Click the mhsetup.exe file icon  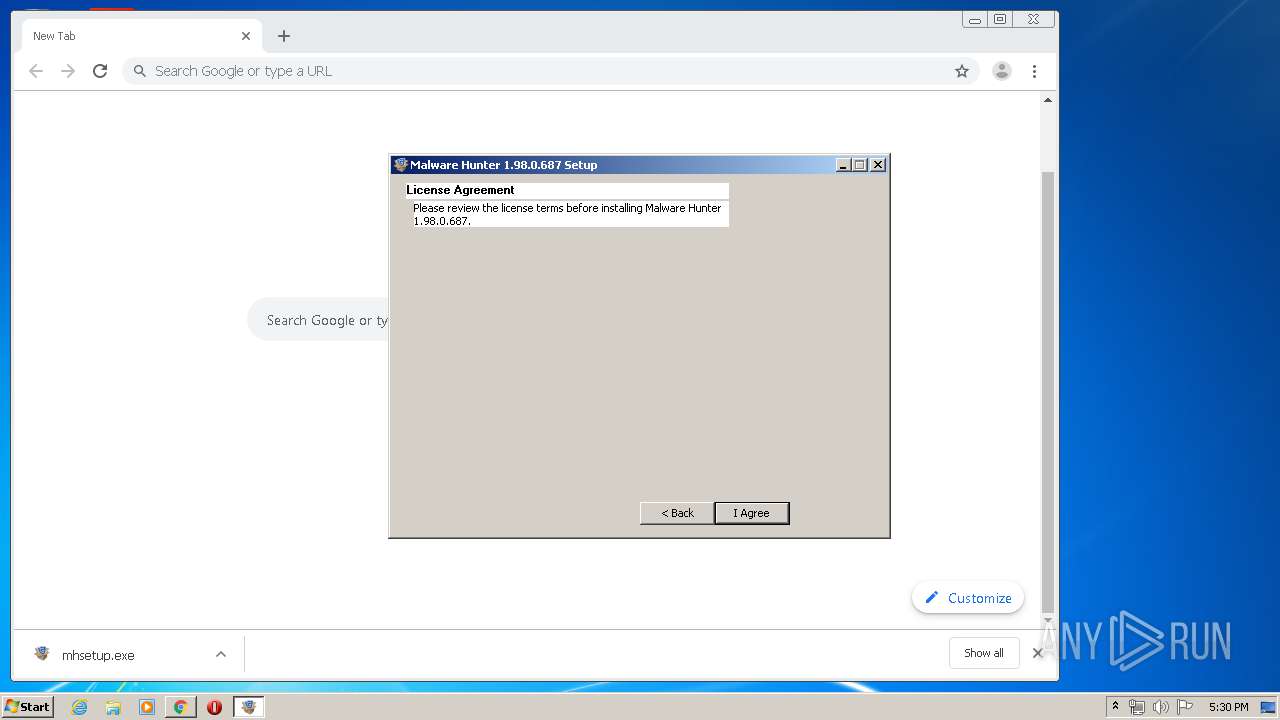tap(42, 654)
